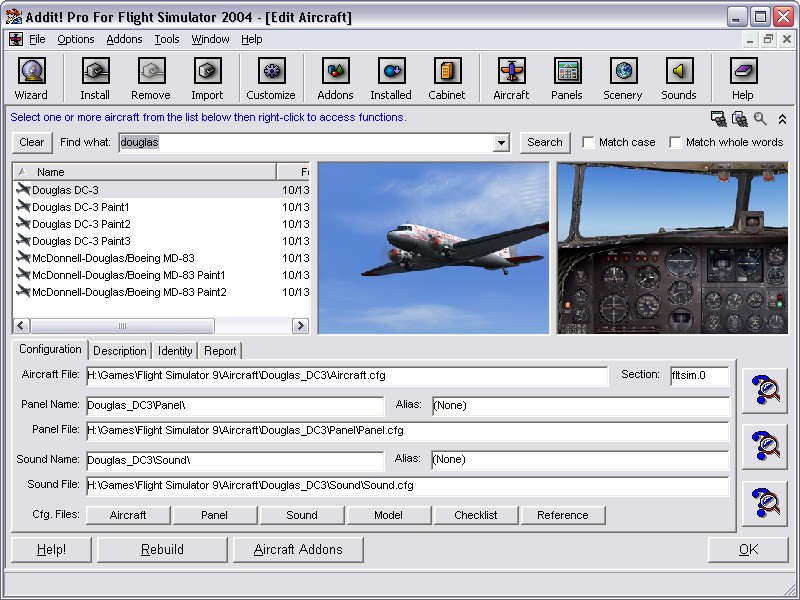This screenshot has width=800, height=600.
Task: Launch the Wizard toolbar icon
Action: tap(32, 71)
